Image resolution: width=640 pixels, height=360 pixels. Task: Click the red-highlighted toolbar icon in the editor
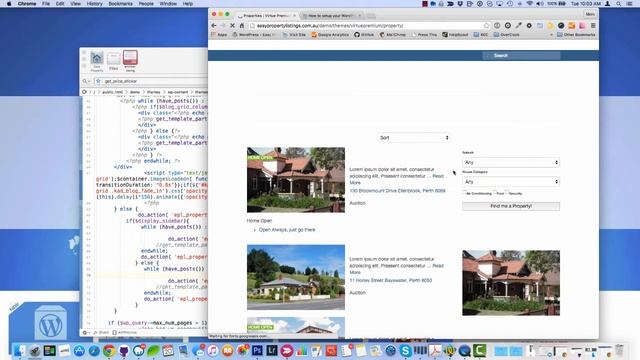tap(130, 60)
